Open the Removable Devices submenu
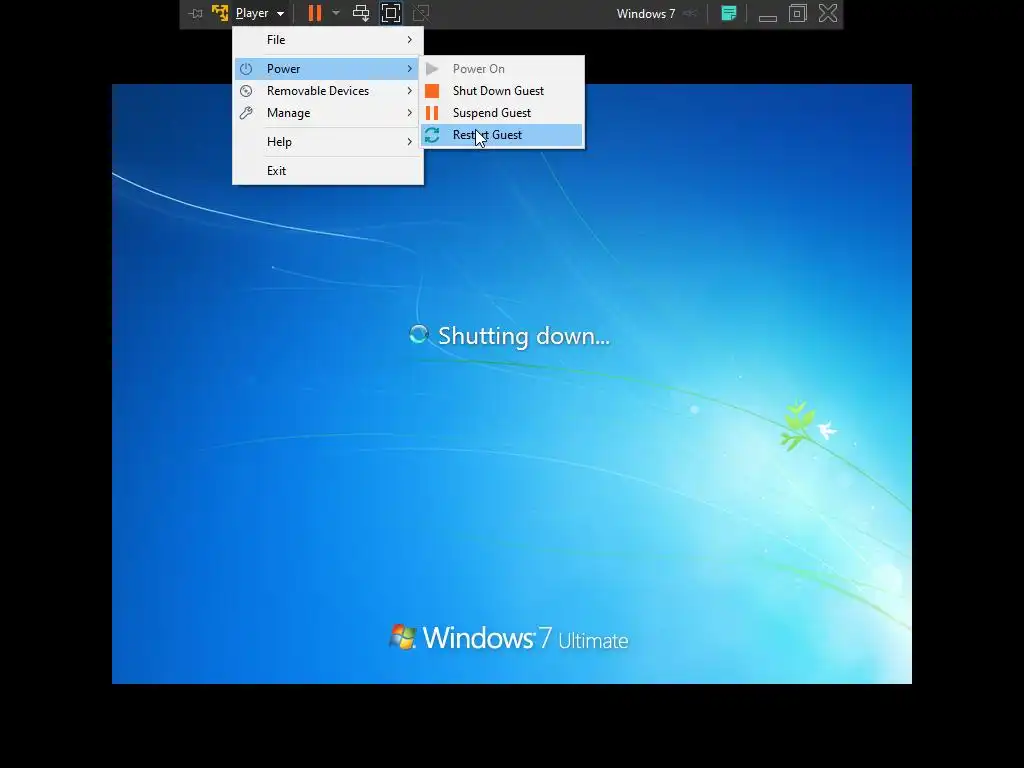This screenshot has width=1024, height=768. (x=328, y=91)
